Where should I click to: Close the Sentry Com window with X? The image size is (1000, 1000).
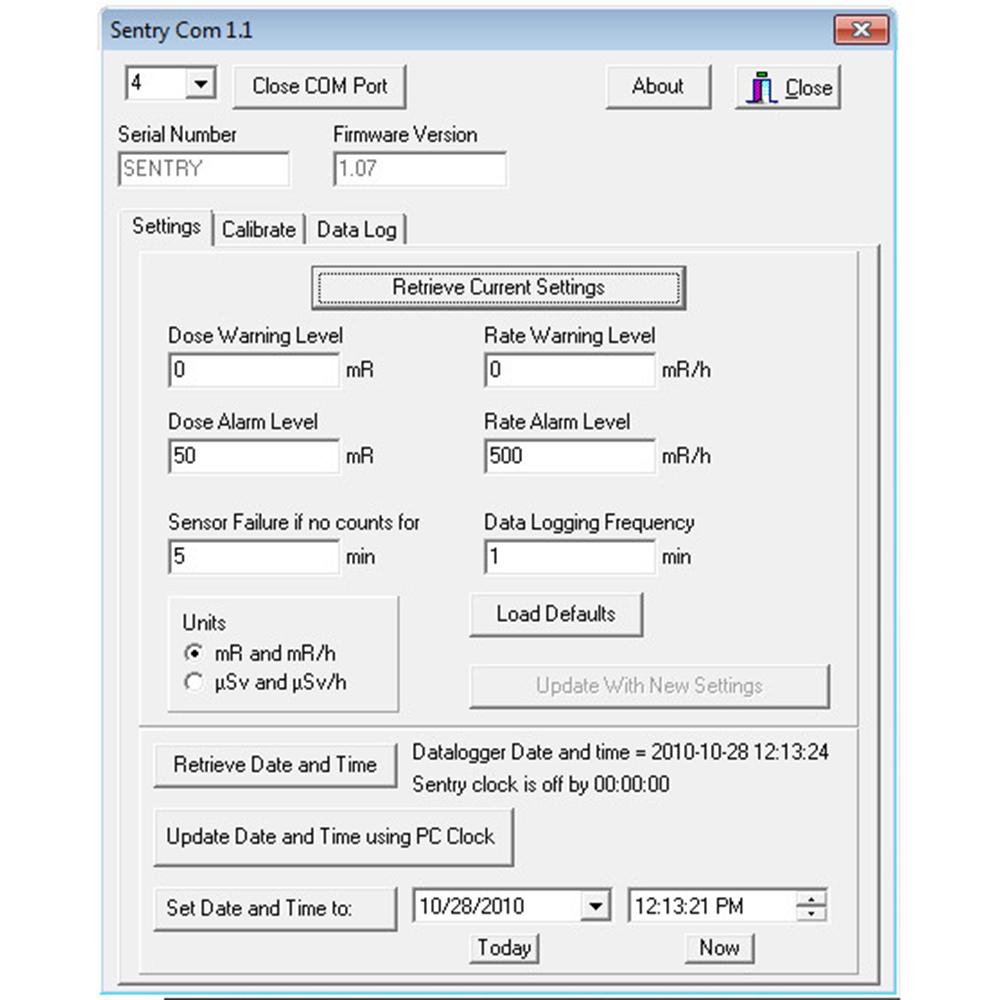pos(861,29)
